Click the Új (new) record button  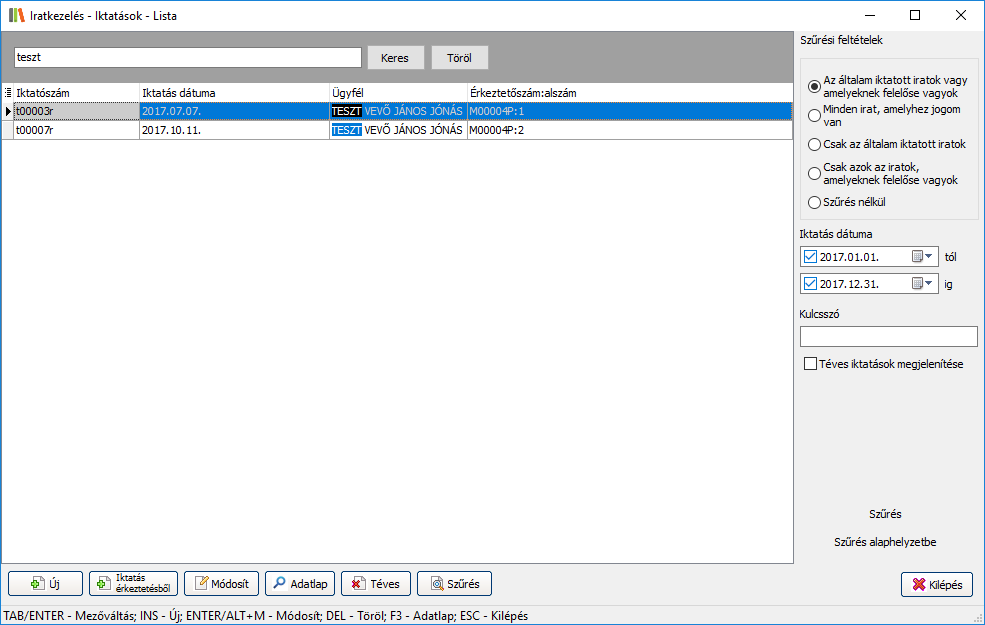click(x=45, y=584)
